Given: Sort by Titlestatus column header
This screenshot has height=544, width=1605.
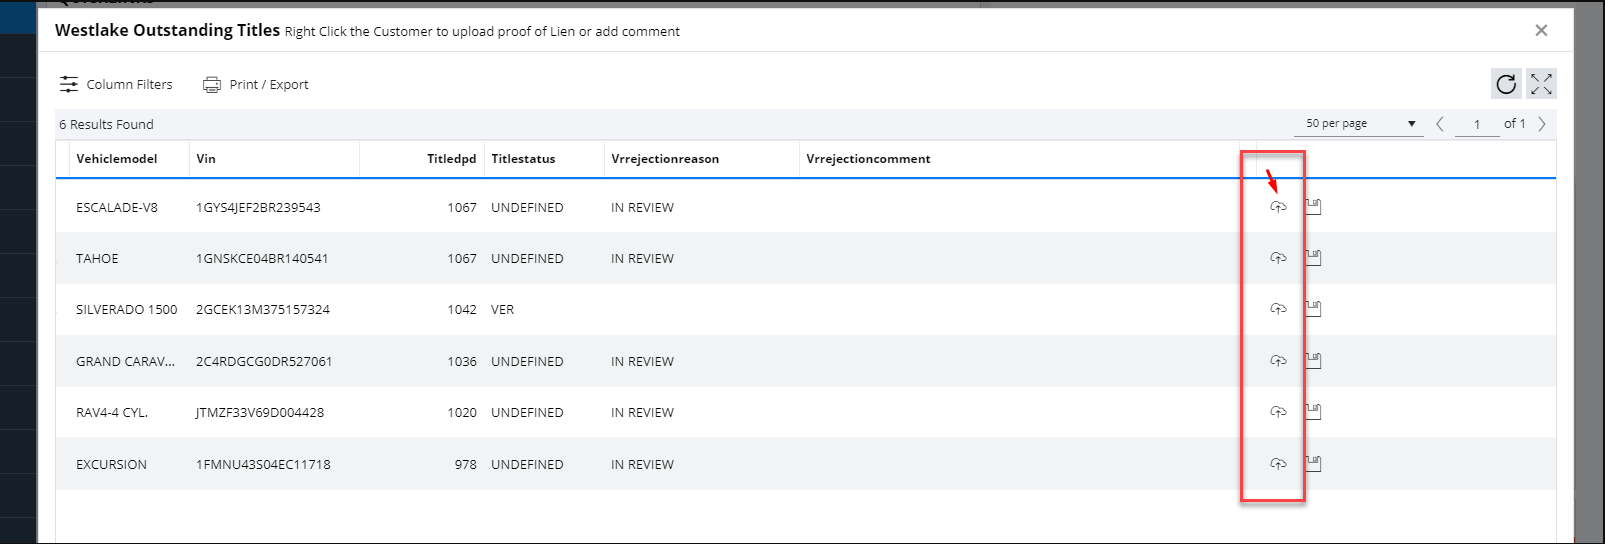Looking at the screenshot, I should 523,159.
